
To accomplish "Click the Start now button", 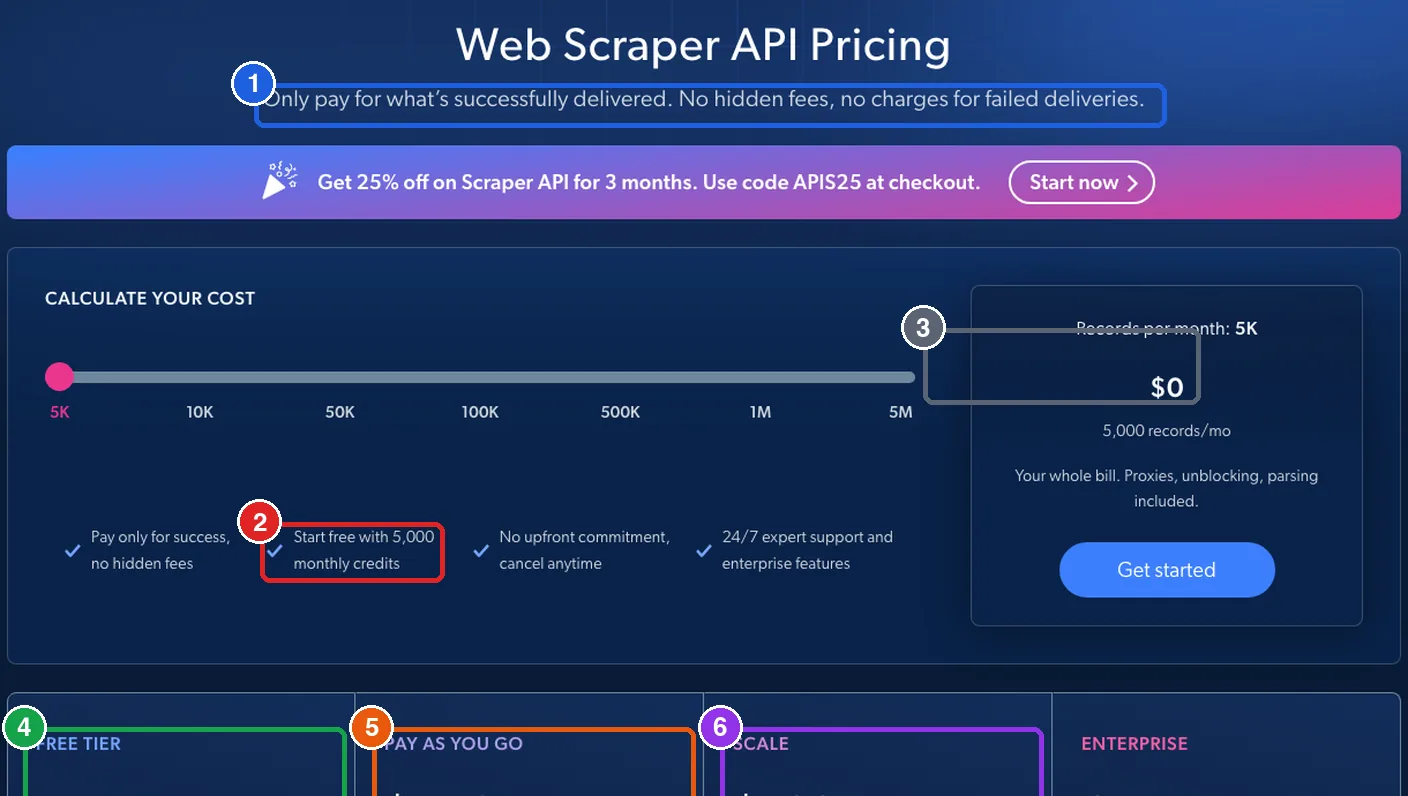I will [x=1081, y=182].
